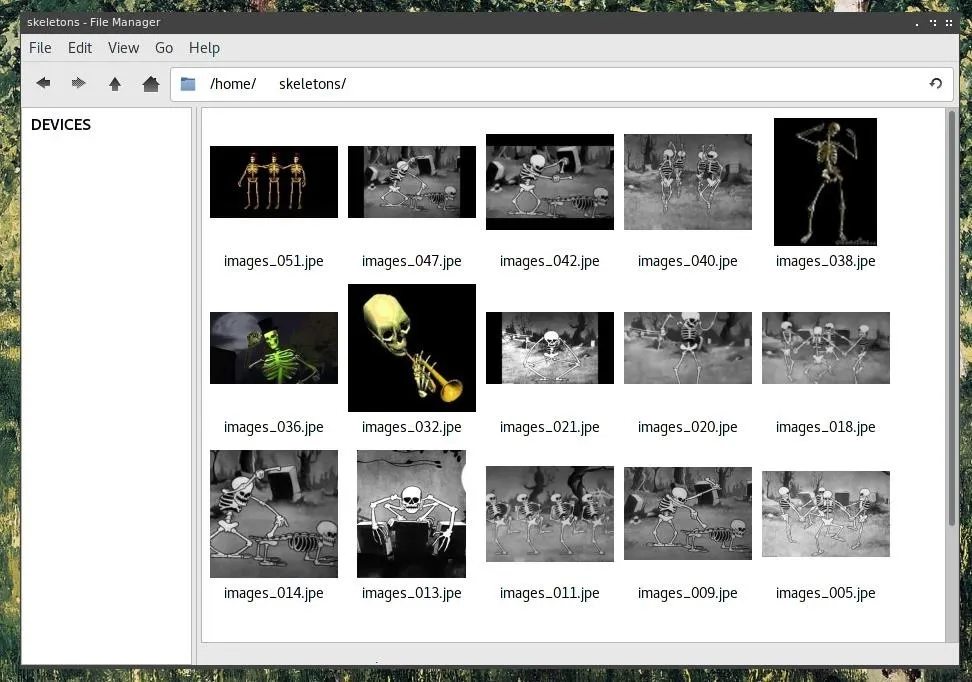Screen dimensions: 972x682
Task: Click the file name images_032.jpe
Action: [412, 427]
